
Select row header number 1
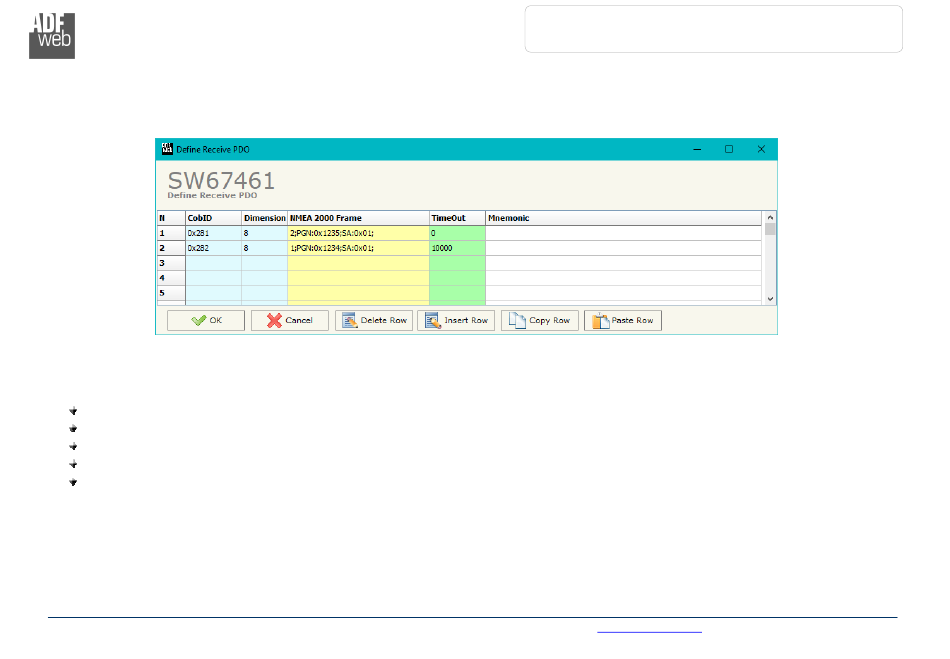[171, 233]
